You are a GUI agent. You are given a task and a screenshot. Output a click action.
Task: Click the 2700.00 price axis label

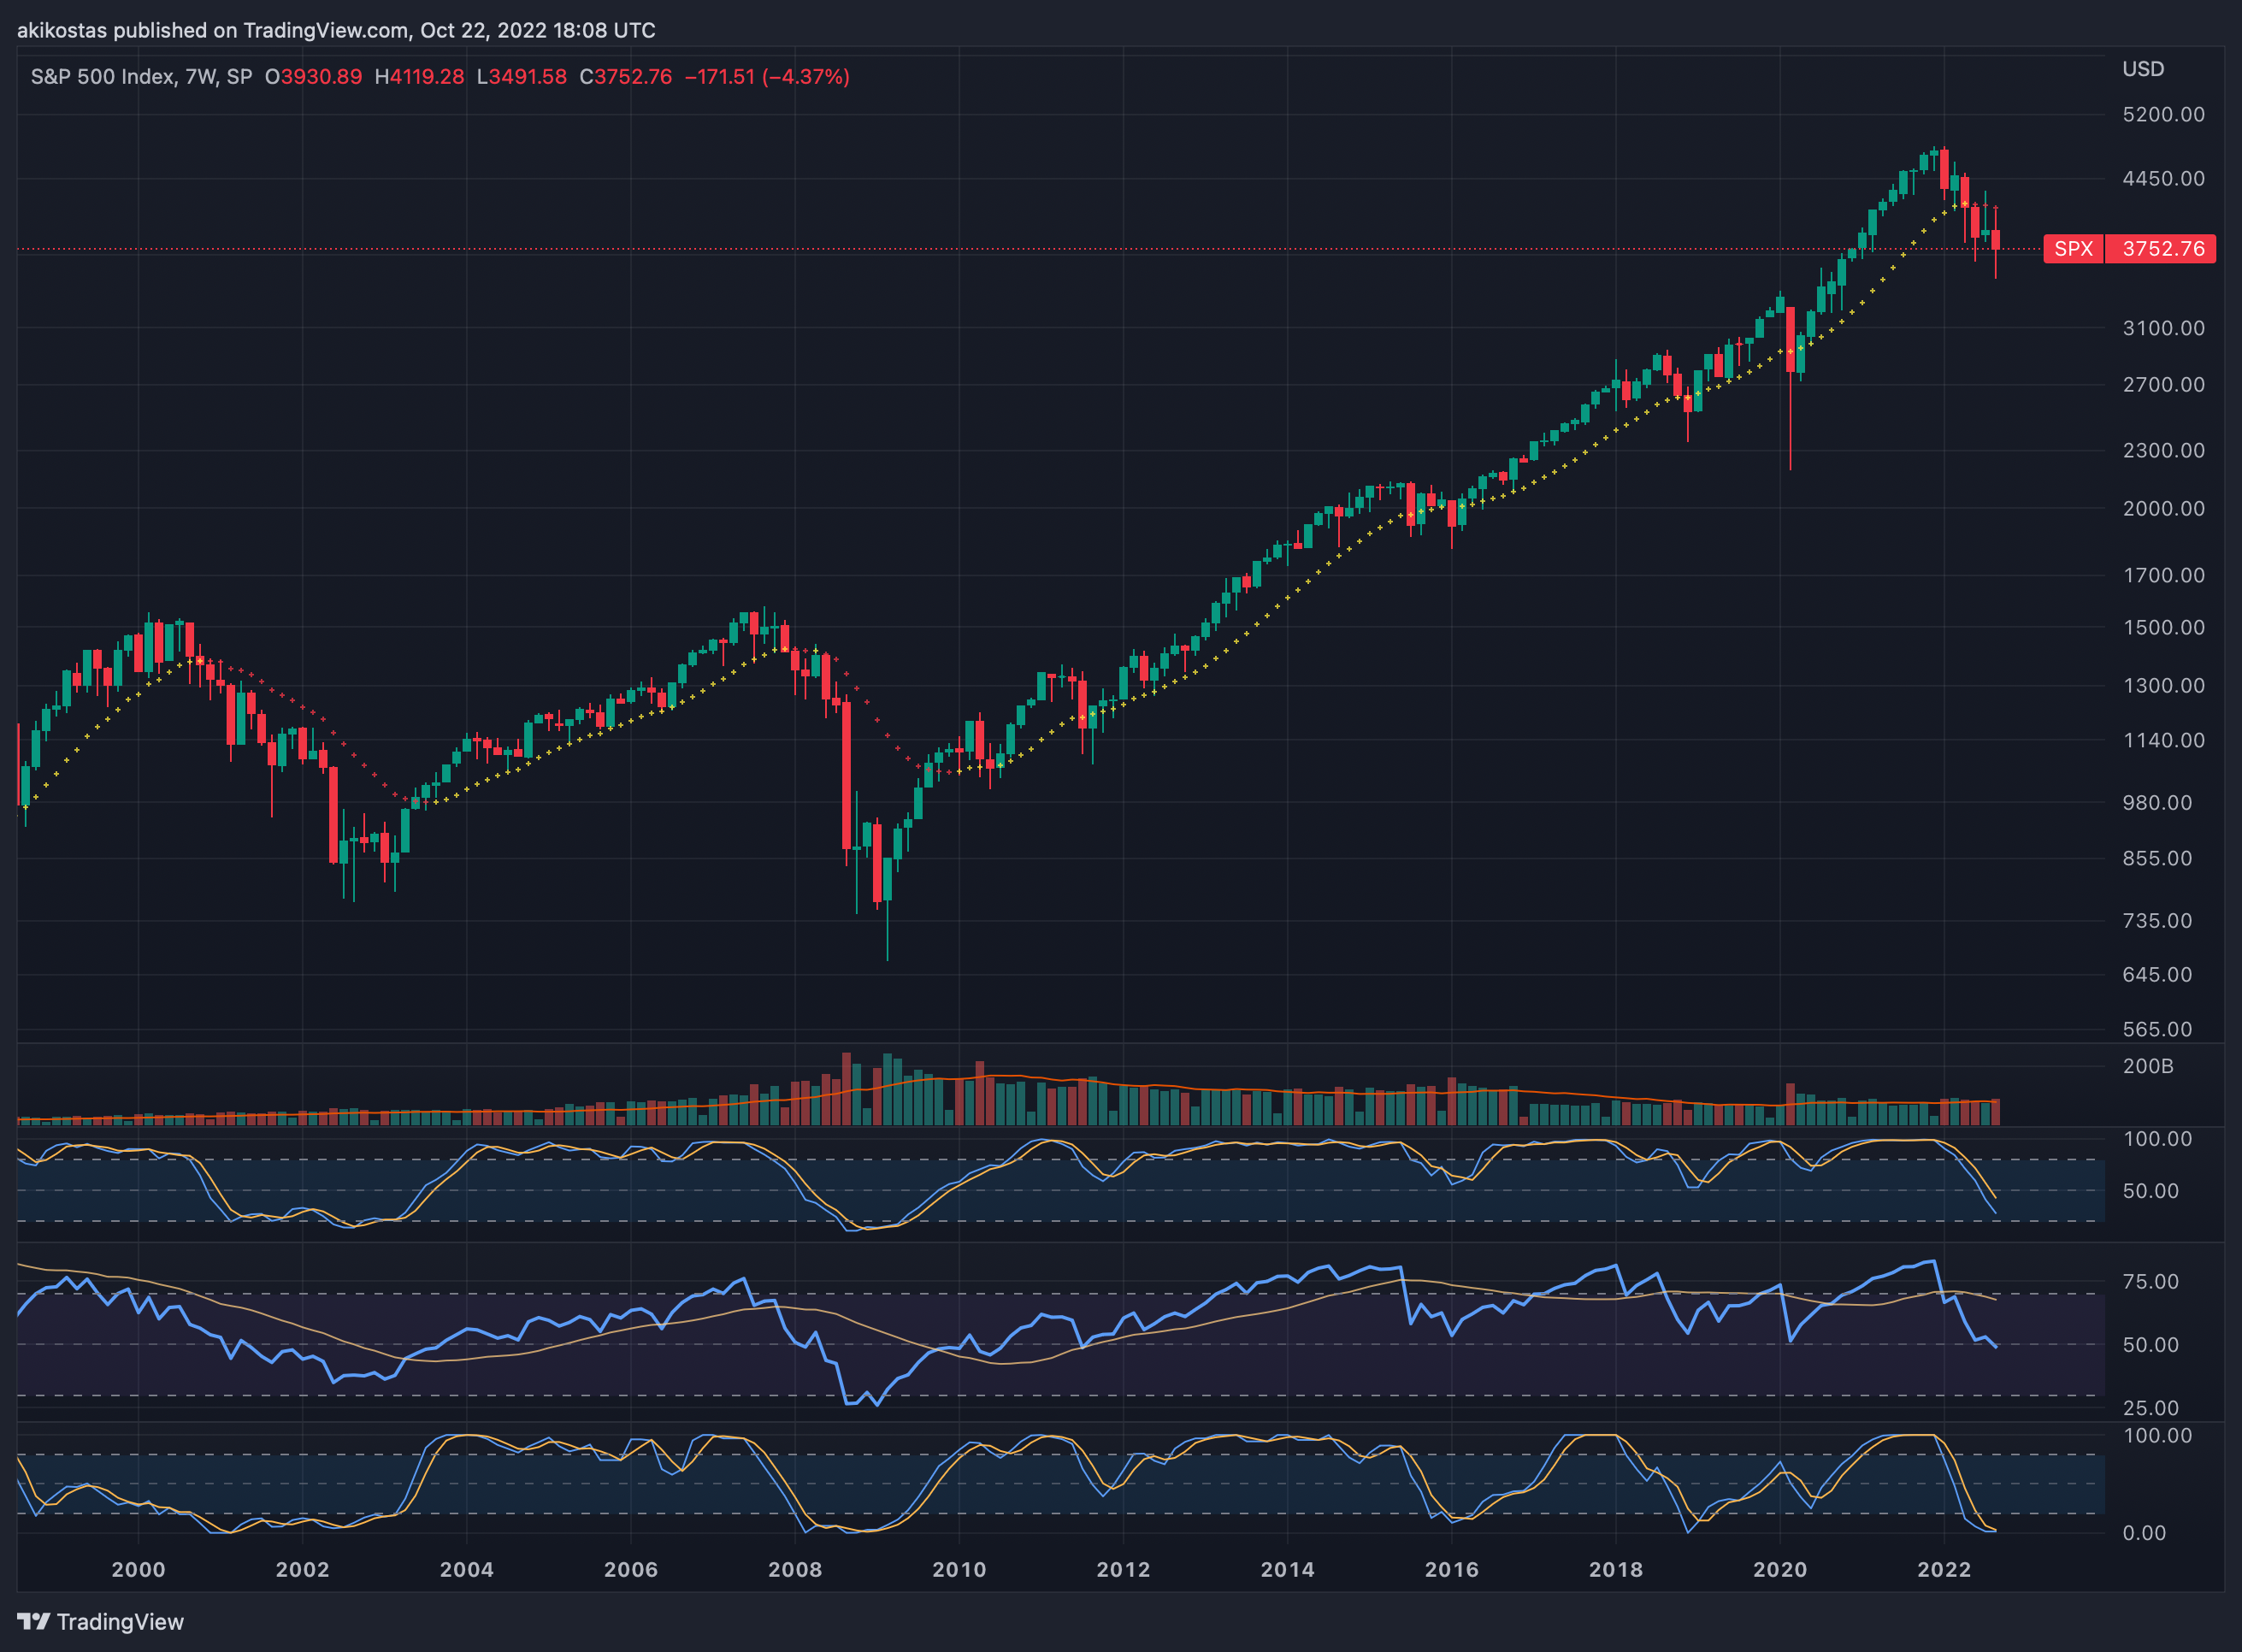coord(2163,385)
